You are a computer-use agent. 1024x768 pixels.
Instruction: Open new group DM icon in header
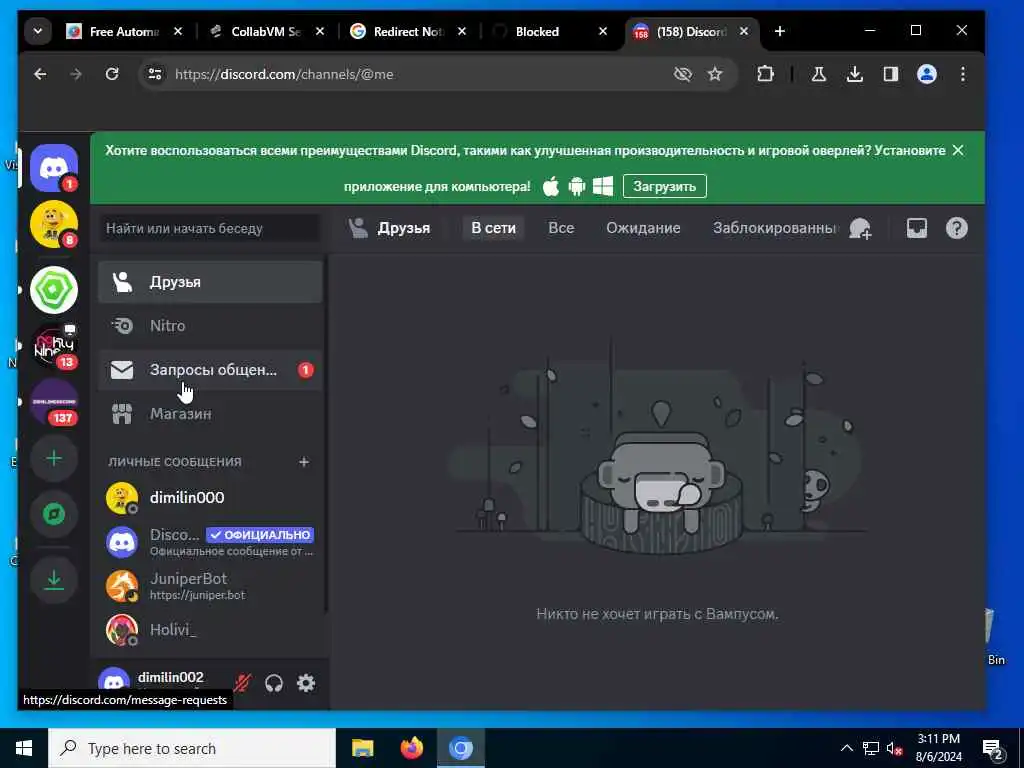pyautogui.click(x=860, y=229)
